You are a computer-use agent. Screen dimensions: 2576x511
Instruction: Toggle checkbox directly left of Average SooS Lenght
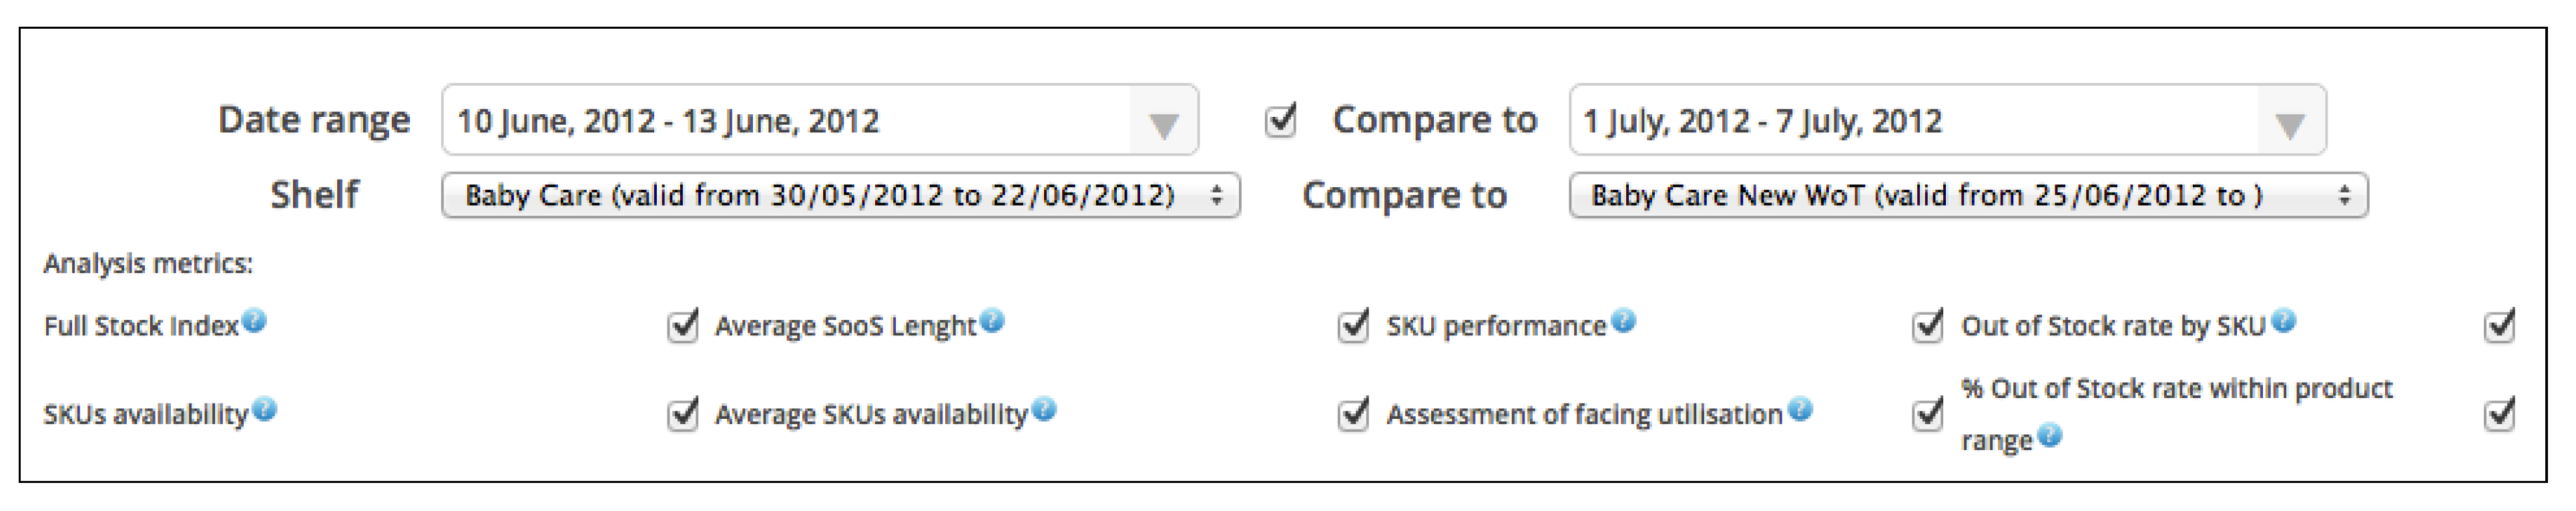683,326
